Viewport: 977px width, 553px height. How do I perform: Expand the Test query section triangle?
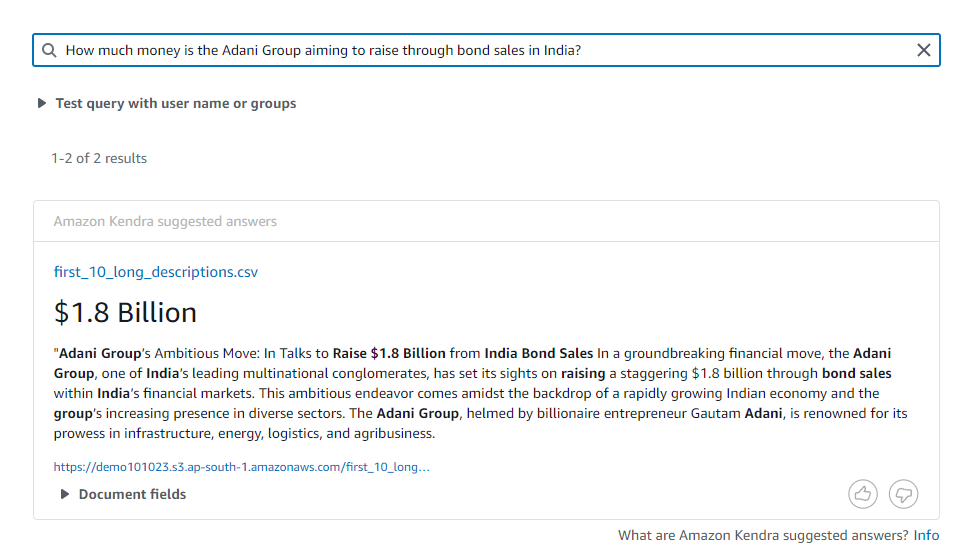point(42,103)
